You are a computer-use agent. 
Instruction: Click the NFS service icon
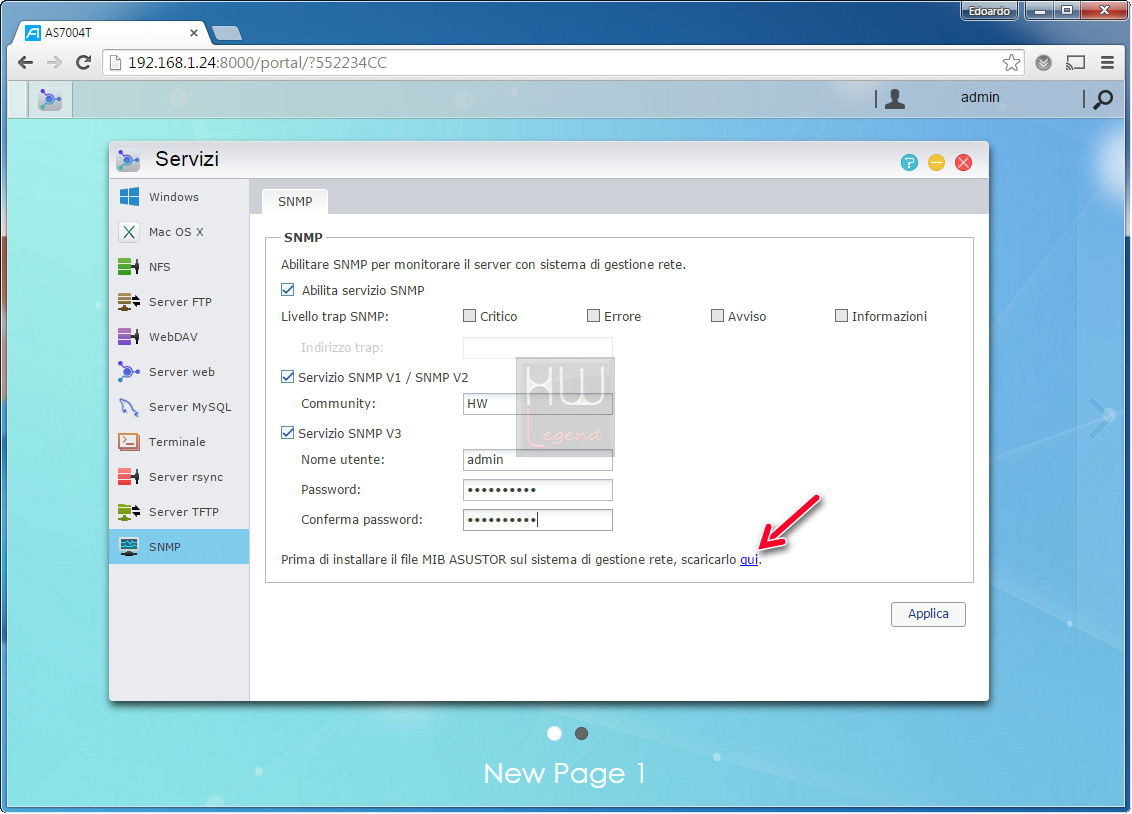(x=129, y=267)
